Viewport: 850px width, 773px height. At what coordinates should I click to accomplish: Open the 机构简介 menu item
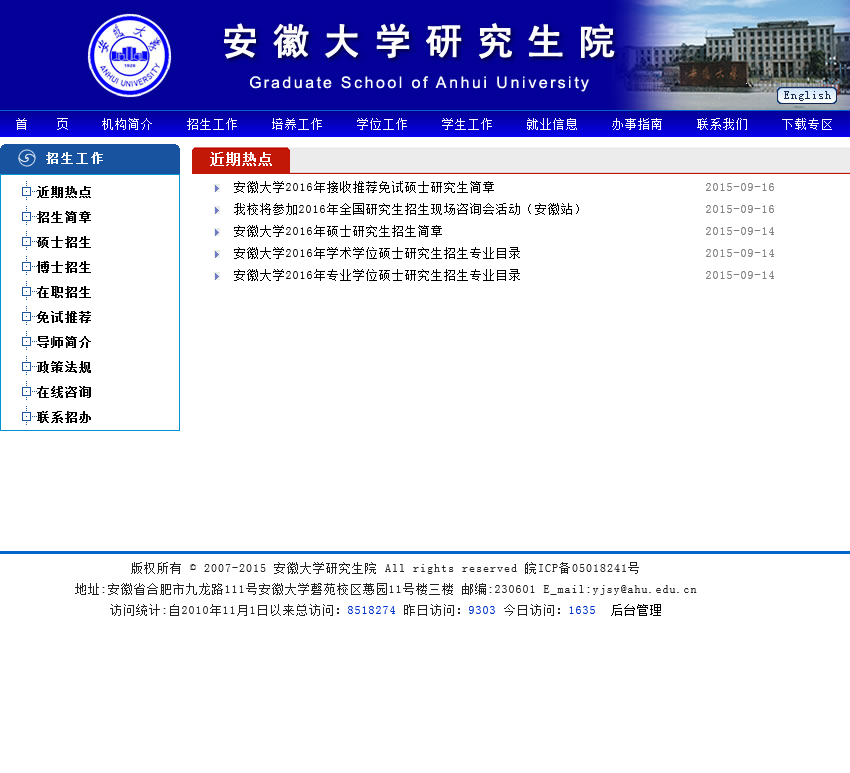(x=127, y=124)
